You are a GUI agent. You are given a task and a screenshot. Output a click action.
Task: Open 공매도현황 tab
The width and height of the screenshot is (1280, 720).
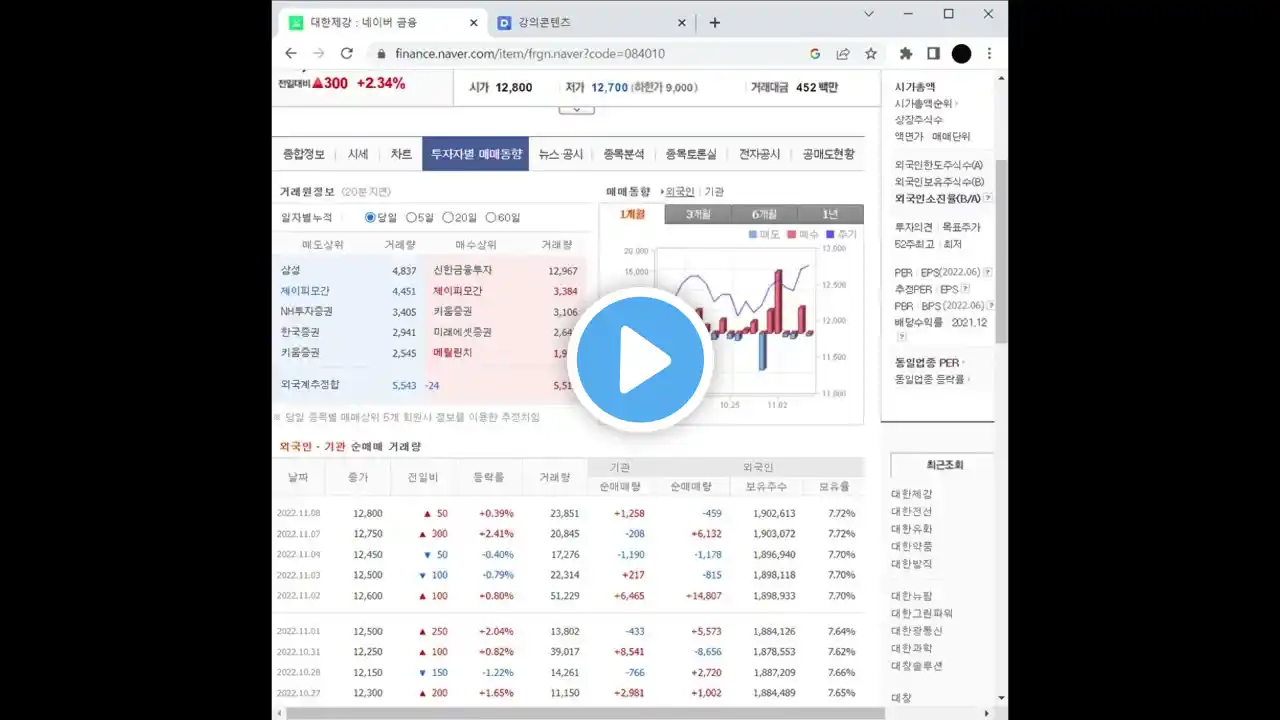(x=828, y=154)
